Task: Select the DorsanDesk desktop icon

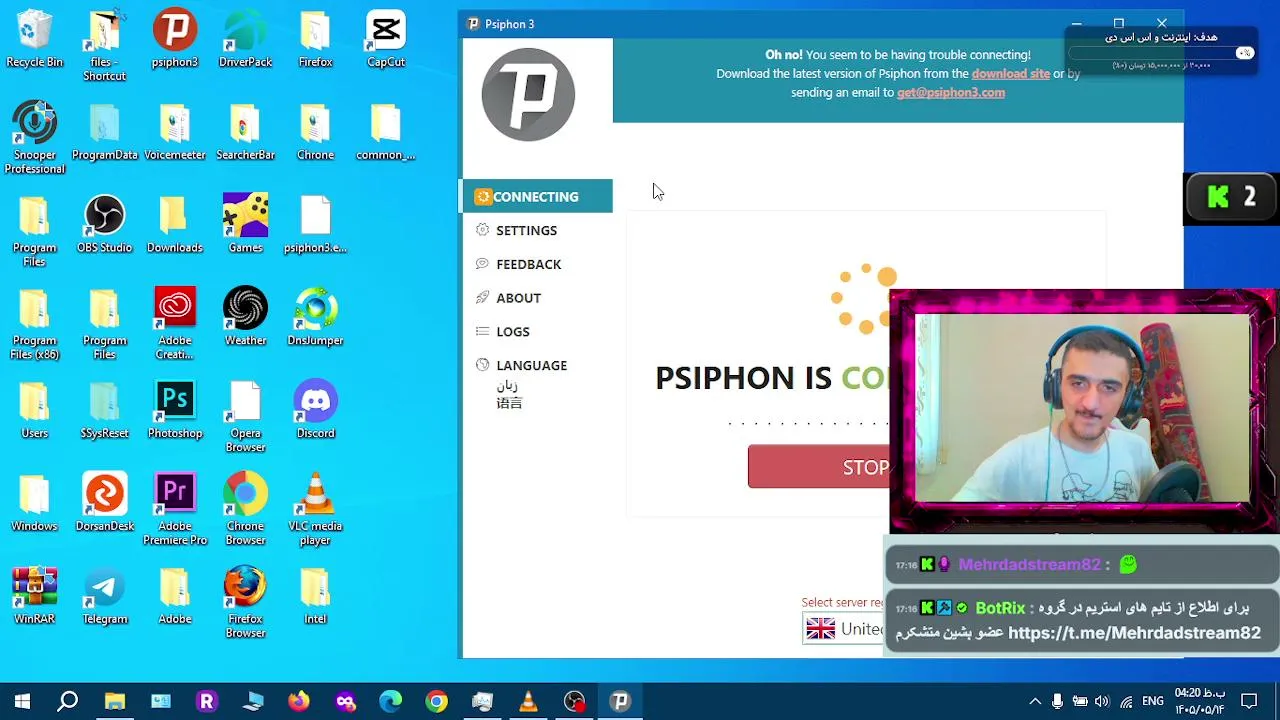Action: (105, 504)
